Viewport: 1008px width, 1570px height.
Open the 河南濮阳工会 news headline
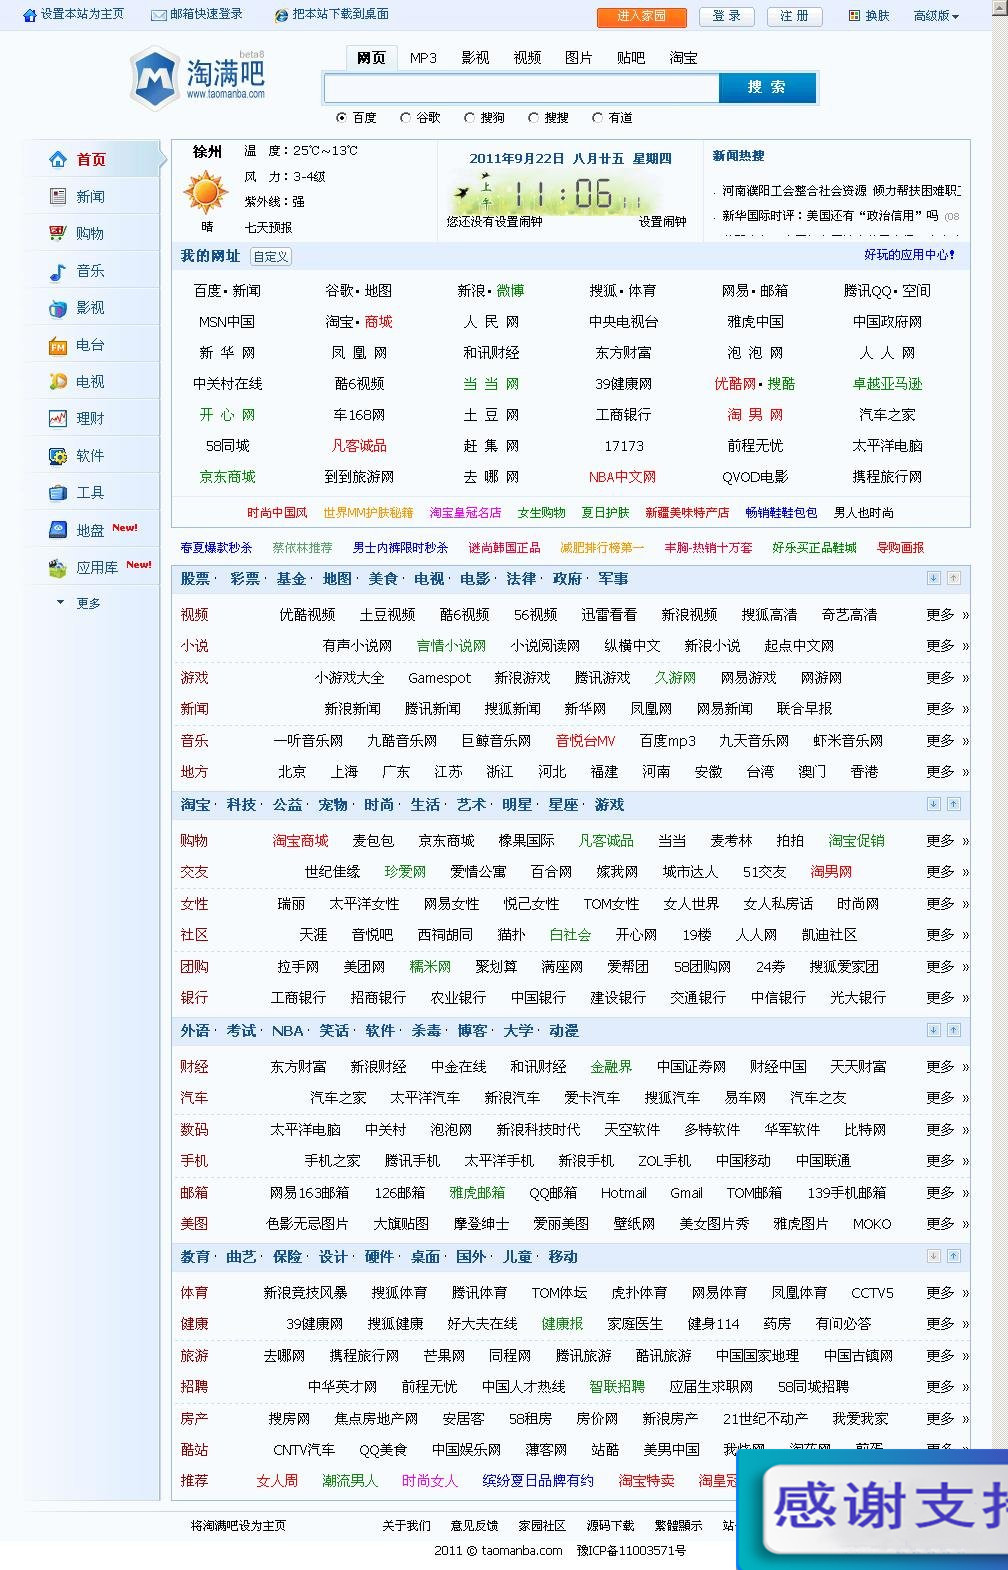click(x=841, y=190)
